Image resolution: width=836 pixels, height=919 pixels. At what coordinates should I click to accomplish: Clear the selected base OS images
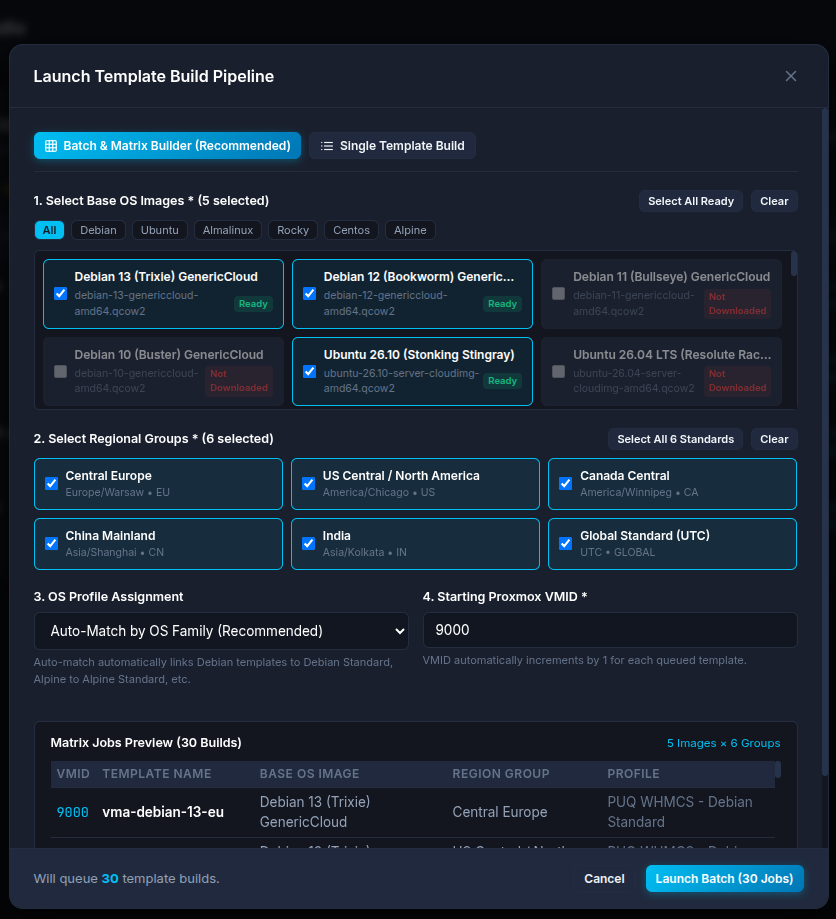pyautogui.click(x=774, y=201)
